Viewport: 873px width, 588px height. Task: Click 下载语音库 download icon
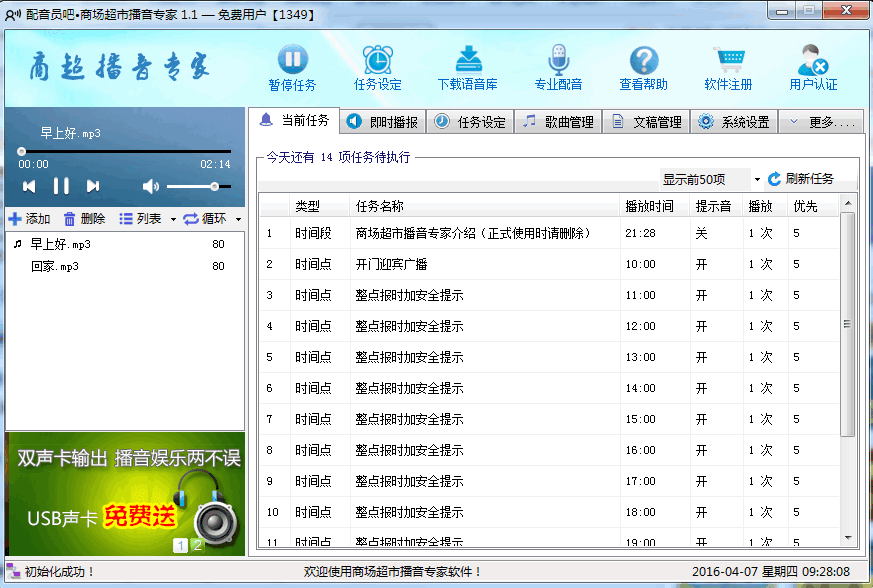[468, 60]
